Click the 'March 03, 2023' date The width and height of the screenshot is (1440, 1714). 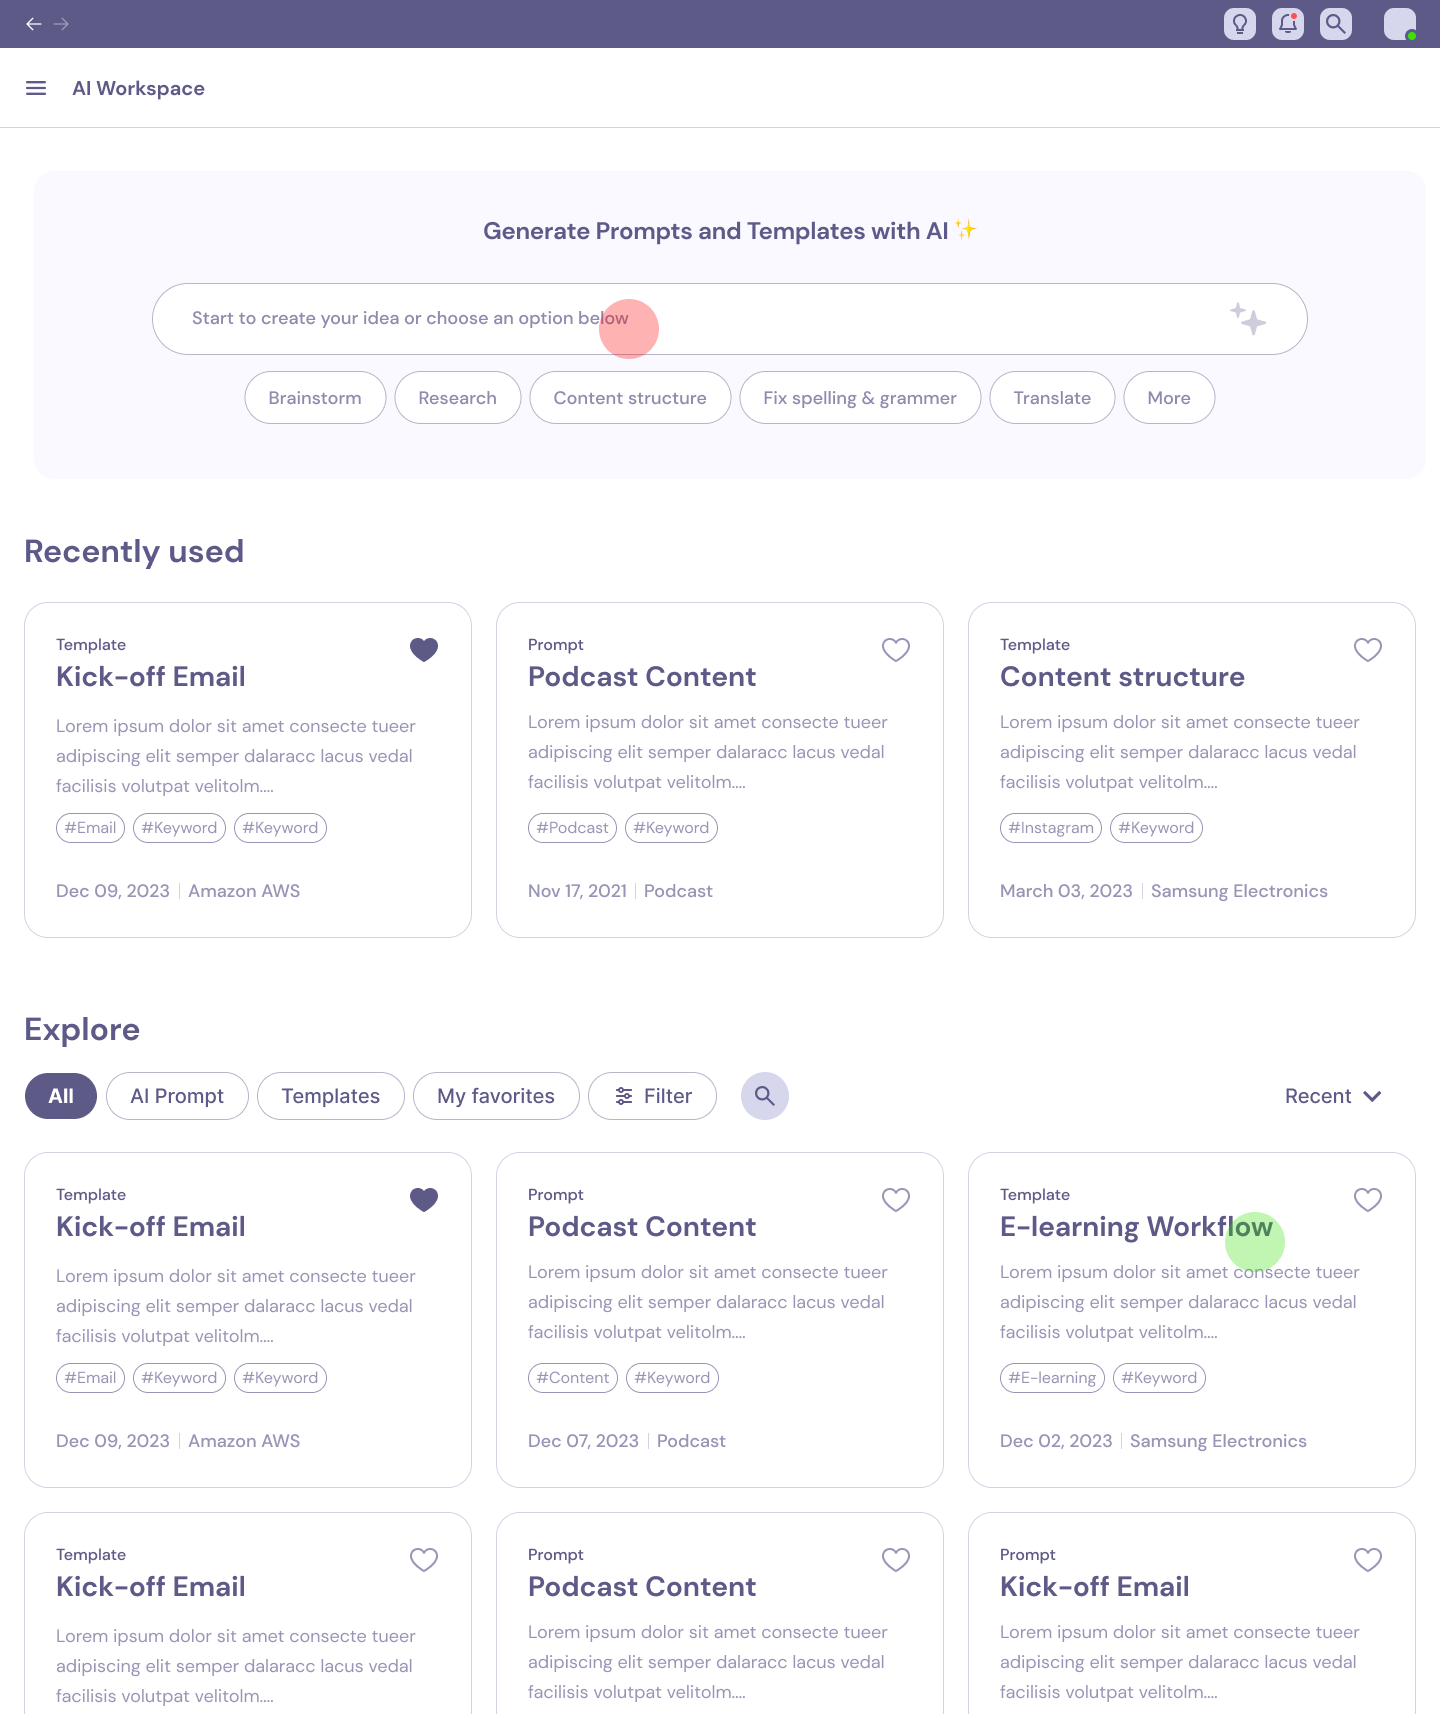tap(1066, 891)
